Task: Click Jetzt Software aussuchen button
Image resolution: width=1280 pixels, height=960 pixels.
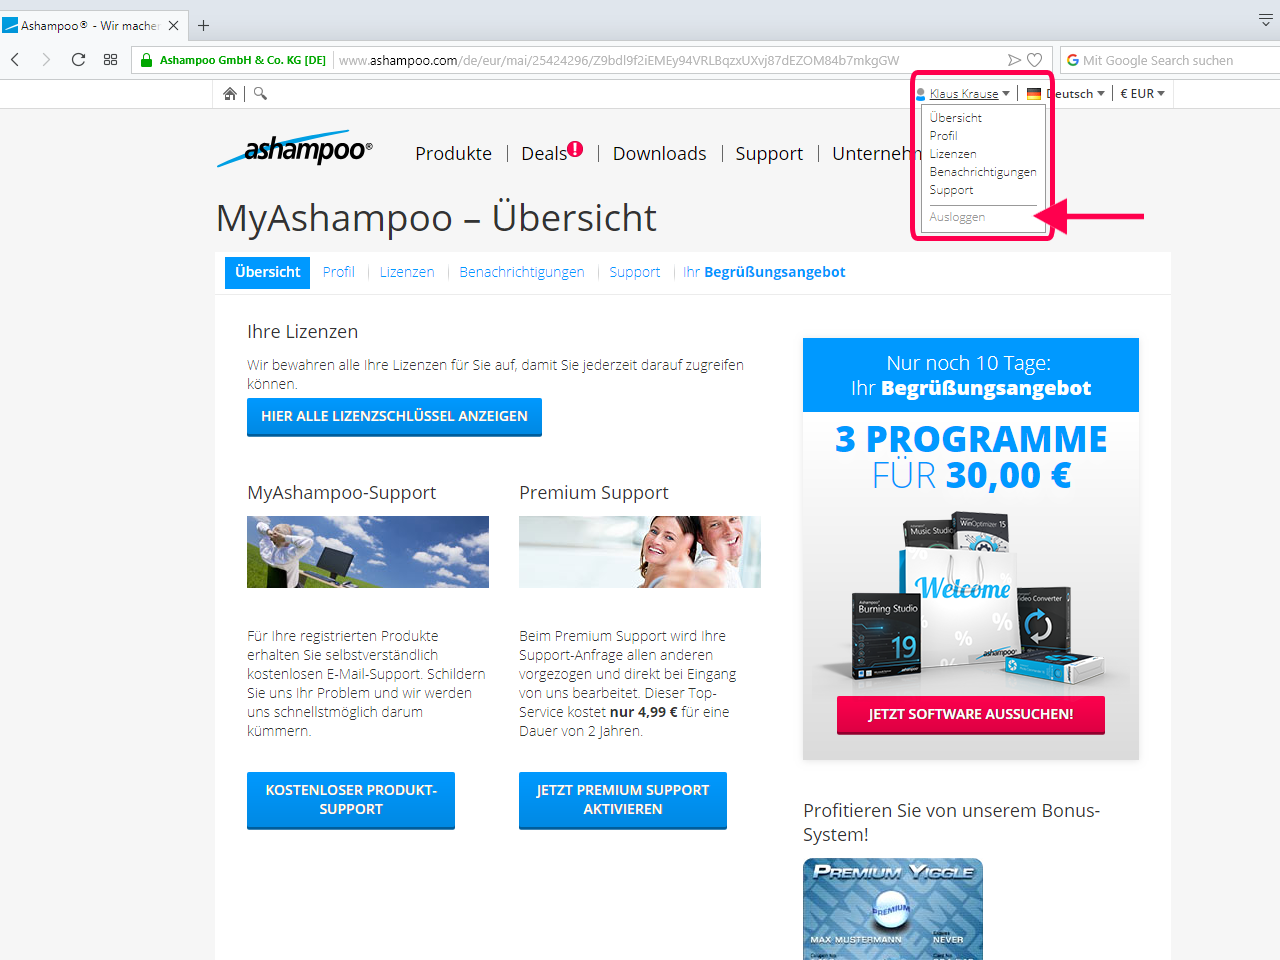Action: point(971,715)
